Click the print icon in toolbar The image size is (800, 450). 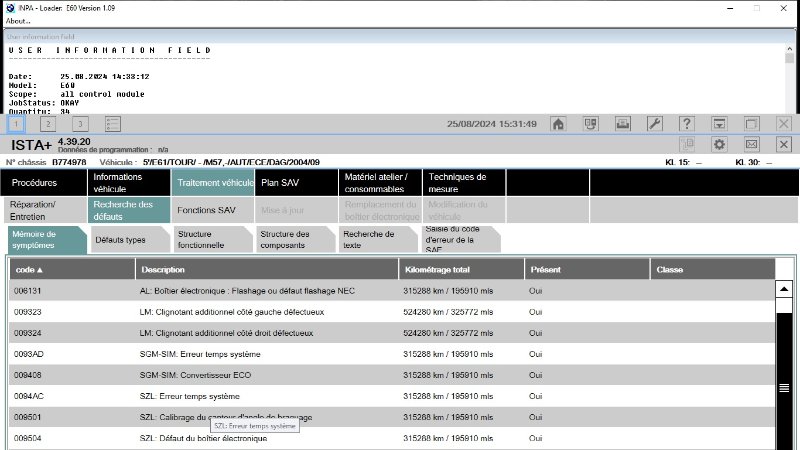(x=622, y=124)
